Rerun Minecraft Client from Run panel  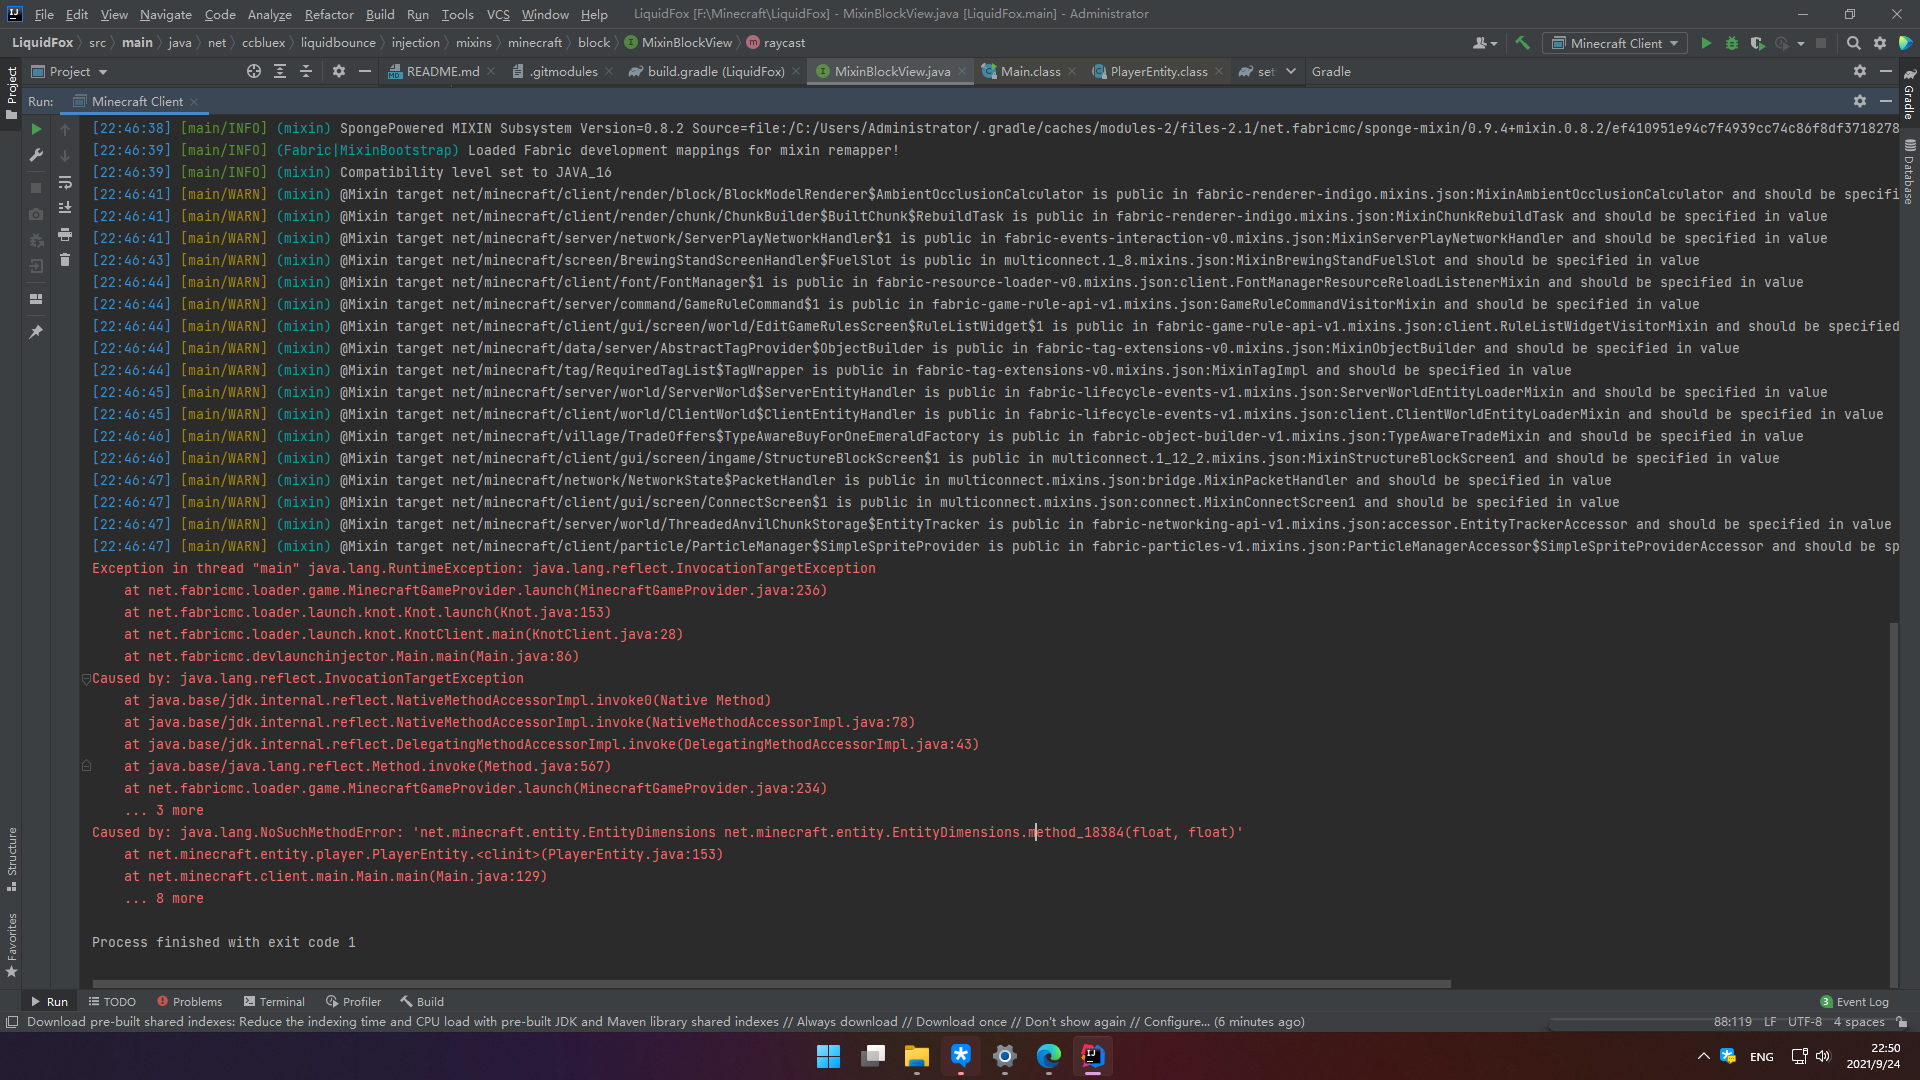(x=36, y=129)
